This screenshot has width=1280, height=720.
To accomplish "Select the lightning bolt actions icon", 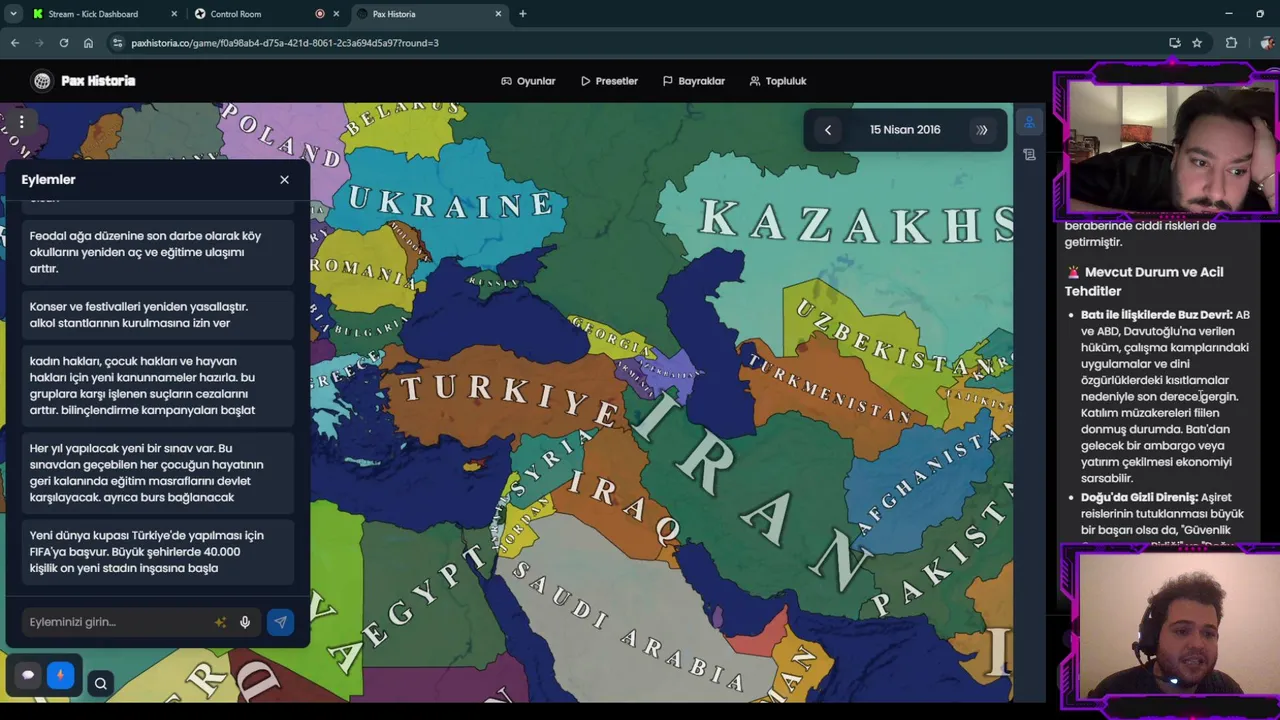I will 60,675.
